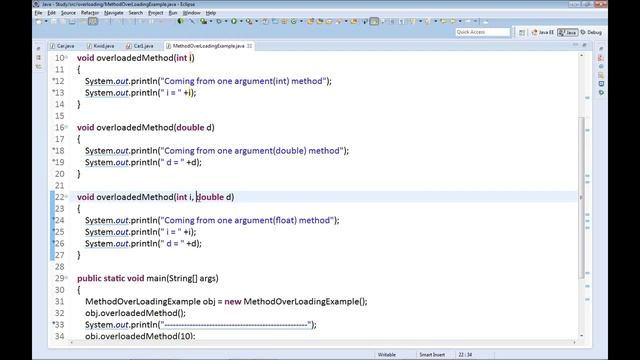The height and width of the screenshot is (360, 640).
Task: Open the Navigate menu
Action: click(113, 13)
